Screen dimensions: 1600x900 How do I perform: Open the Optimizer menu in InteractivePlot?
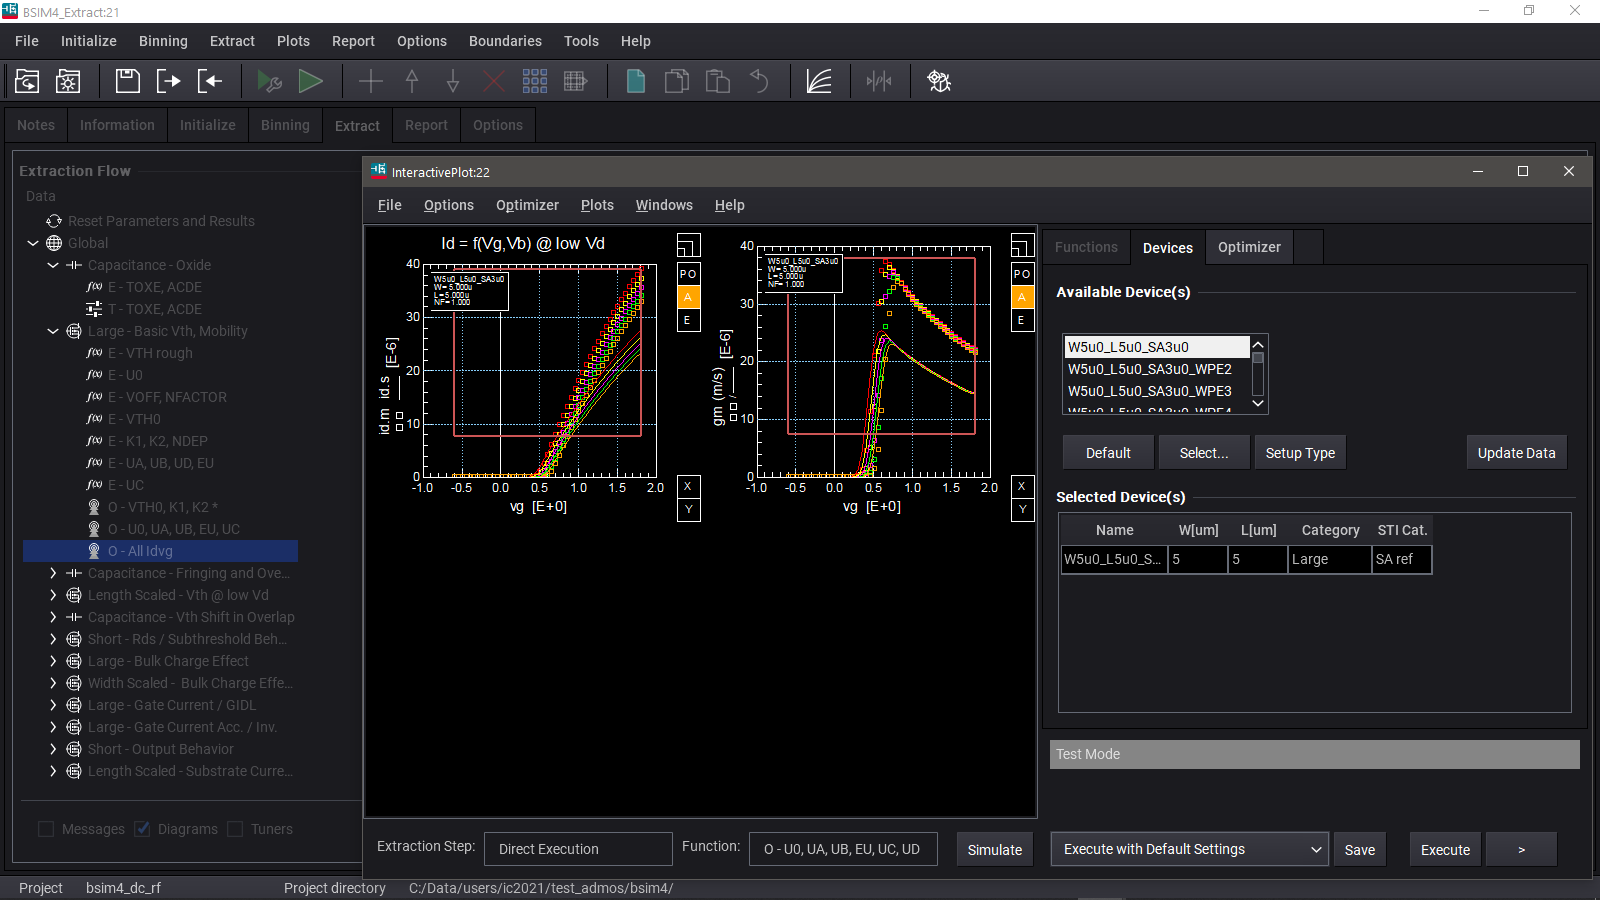click(x=527, y=205)
